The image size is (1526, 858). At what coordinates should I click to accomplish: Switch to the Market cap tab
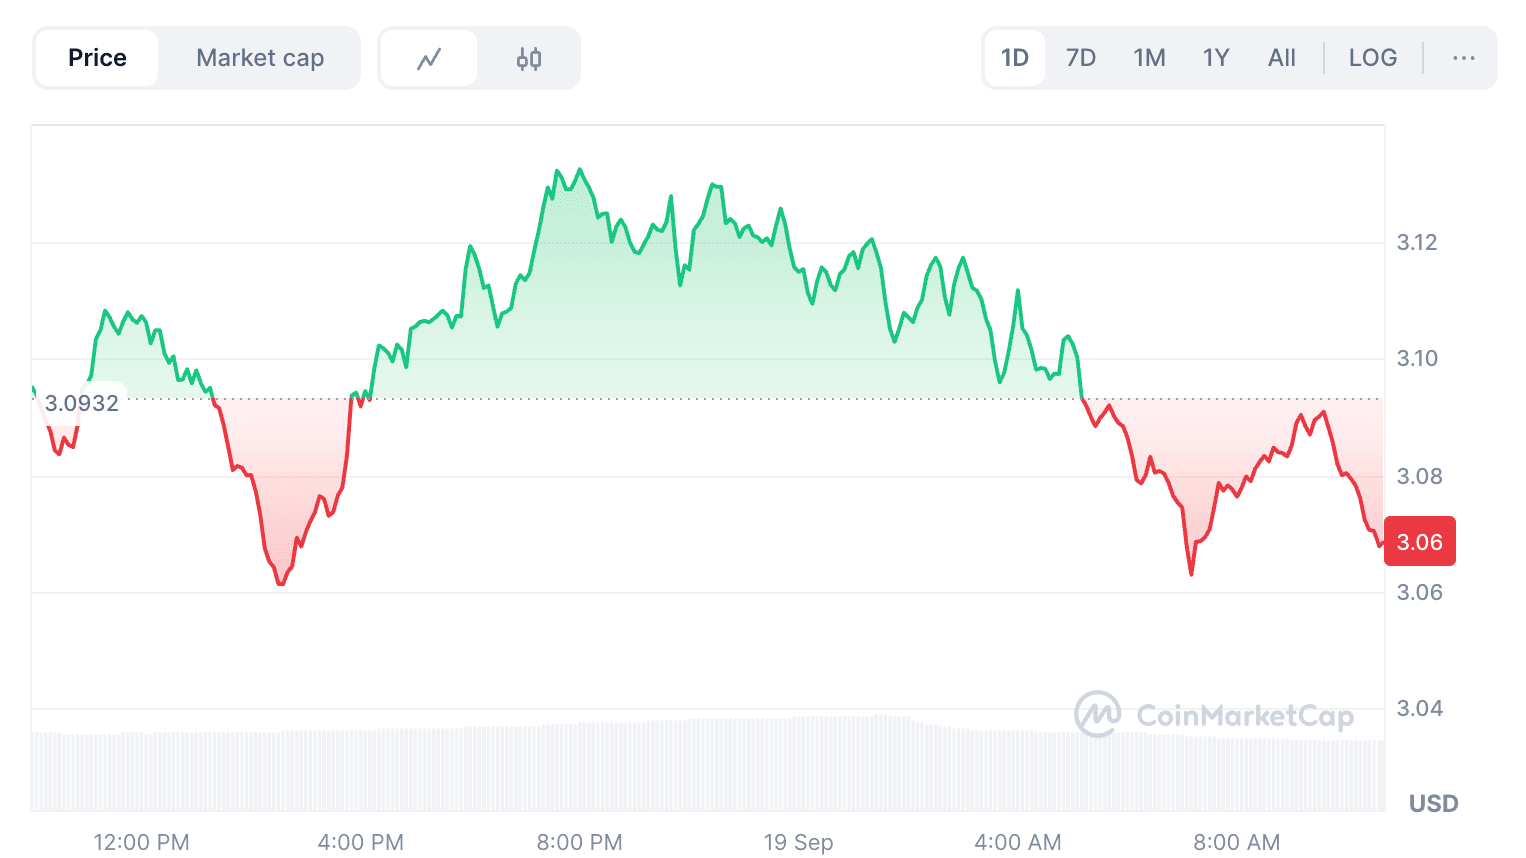coord(260,57)
